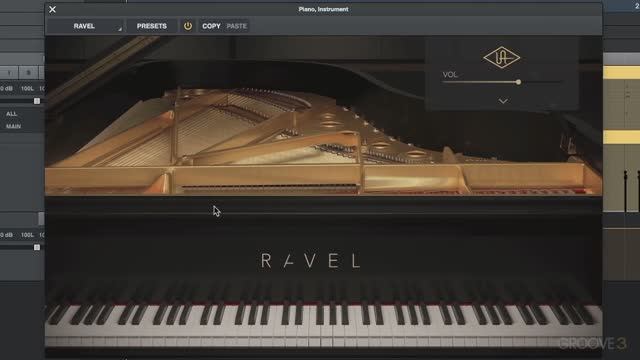Click the RAVEL logo text
The height and width of the screenshot is (360, 640).
click(311, 261)
